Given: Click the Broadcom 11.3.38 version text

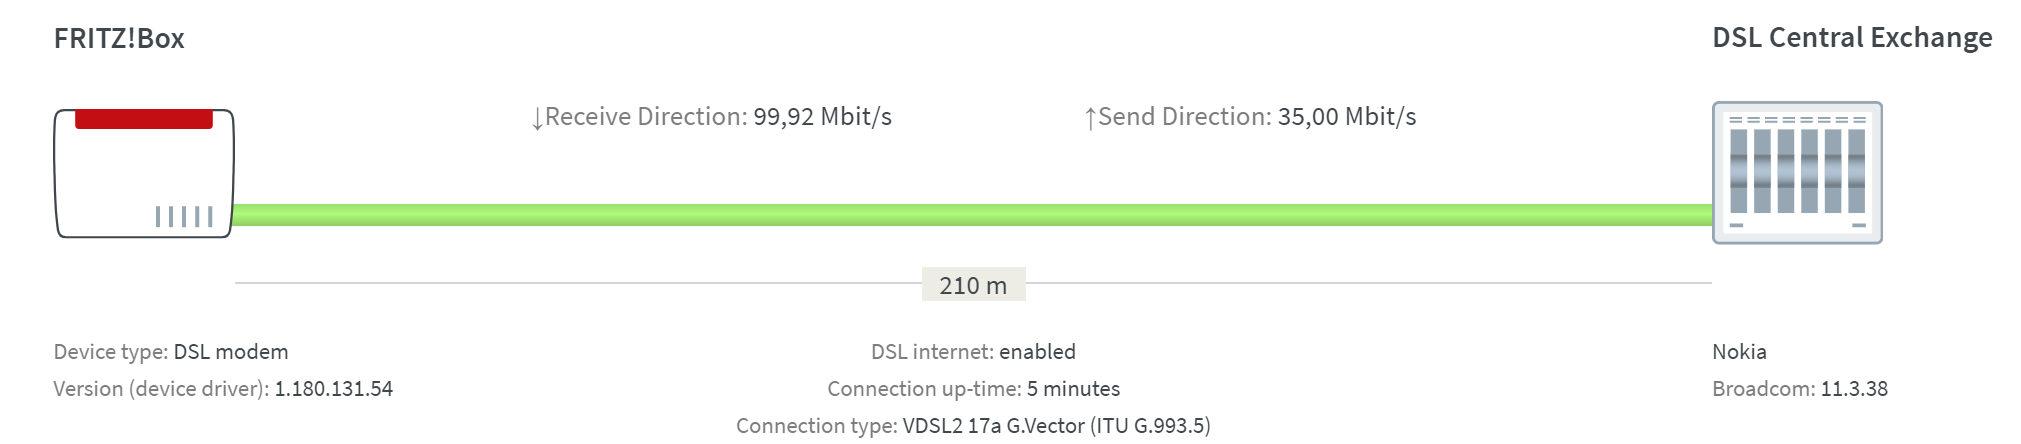Looking at the screenshot, I should tap(1853, 389).
